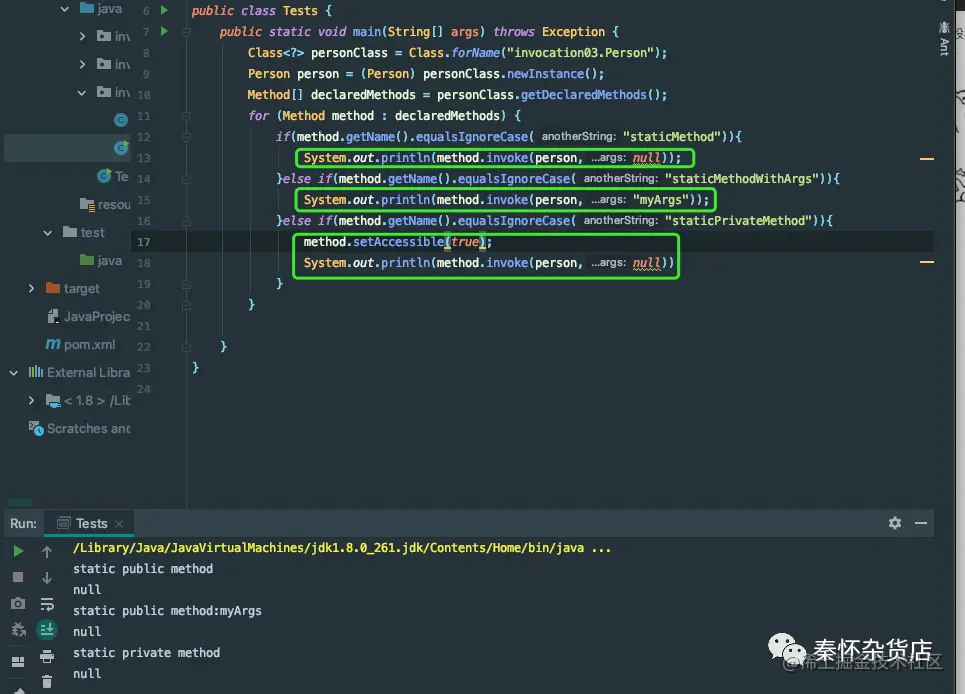Viewport: 965px width, 694px height.
Task: Click the camera Dump Threads icon
Action: (x=18, y=604)
